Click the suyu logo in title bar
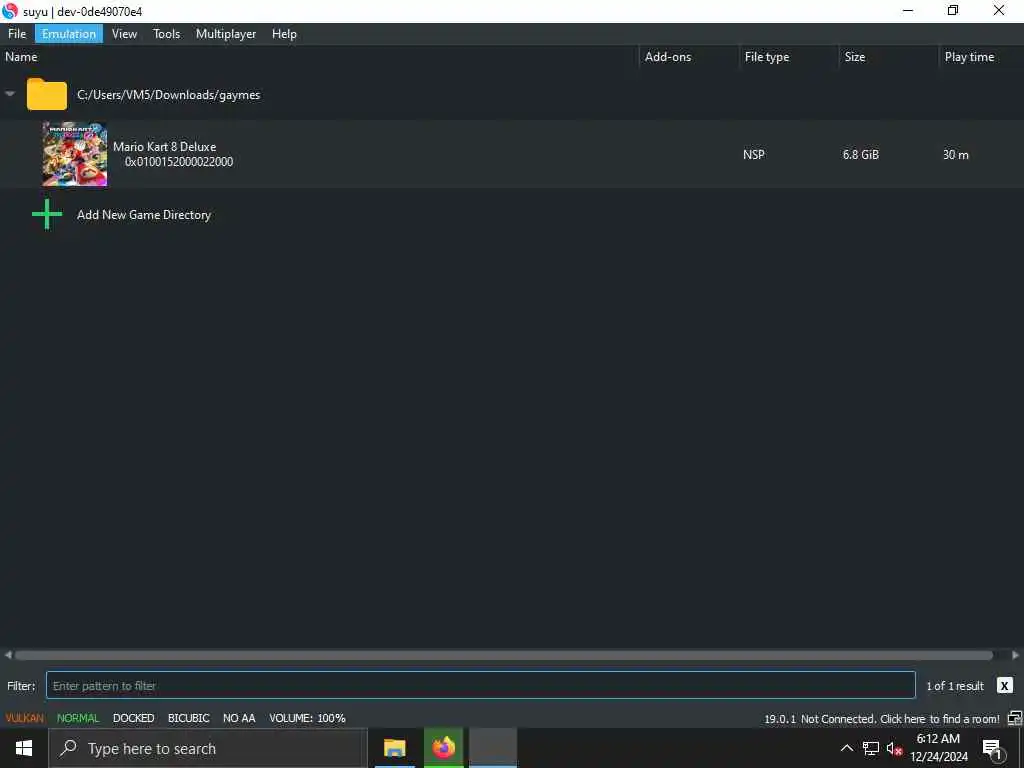 point(10,11)
